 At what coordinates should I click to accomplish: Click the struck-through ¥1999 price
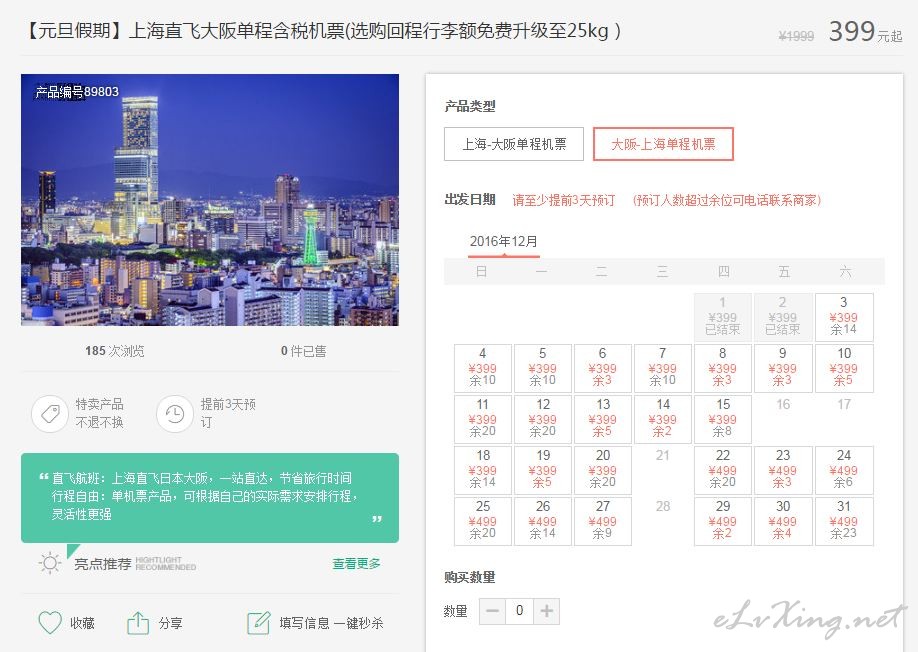(796, 36)
